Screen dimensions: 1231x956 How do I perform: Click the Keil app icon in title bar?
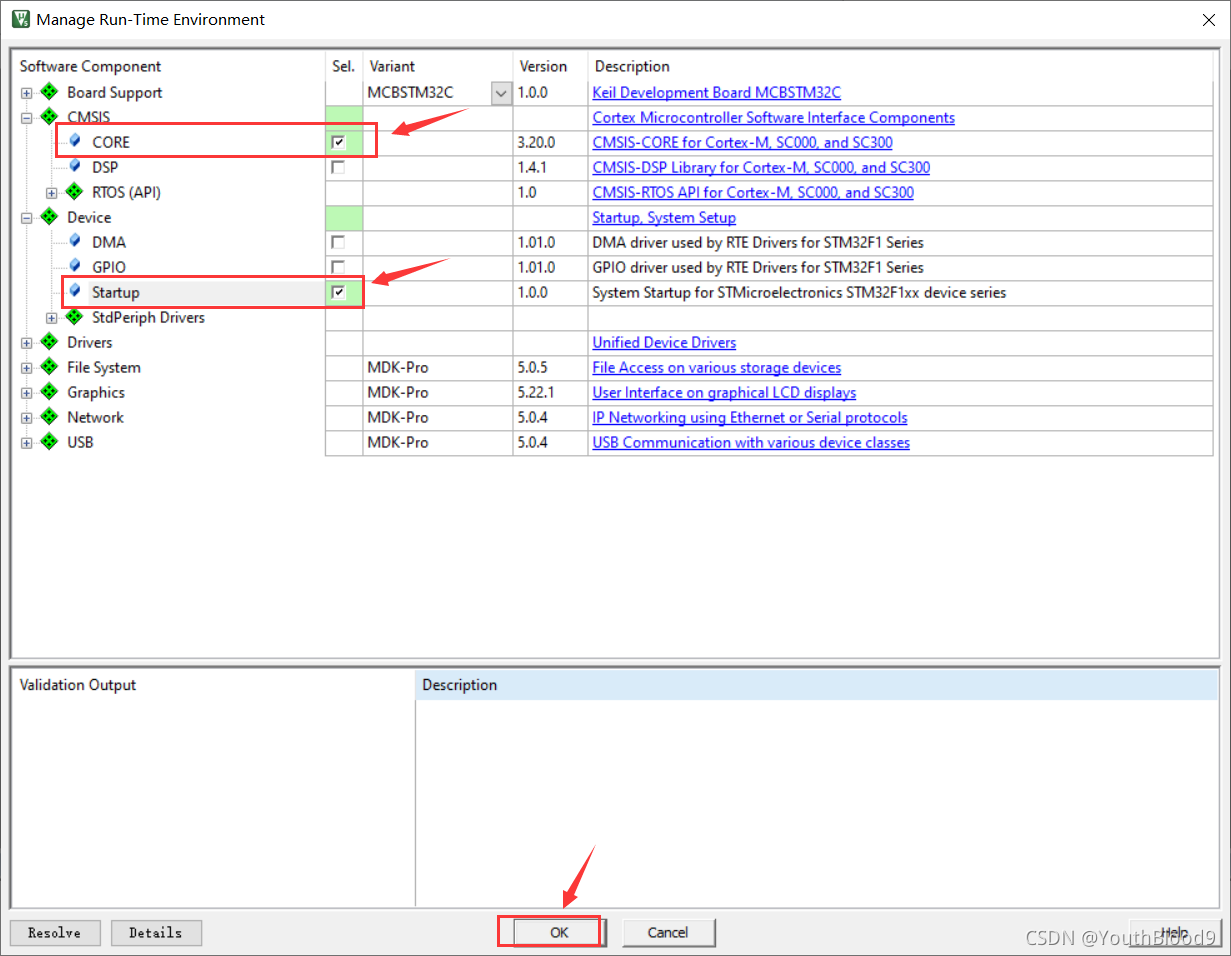click(x=20, y=19)
